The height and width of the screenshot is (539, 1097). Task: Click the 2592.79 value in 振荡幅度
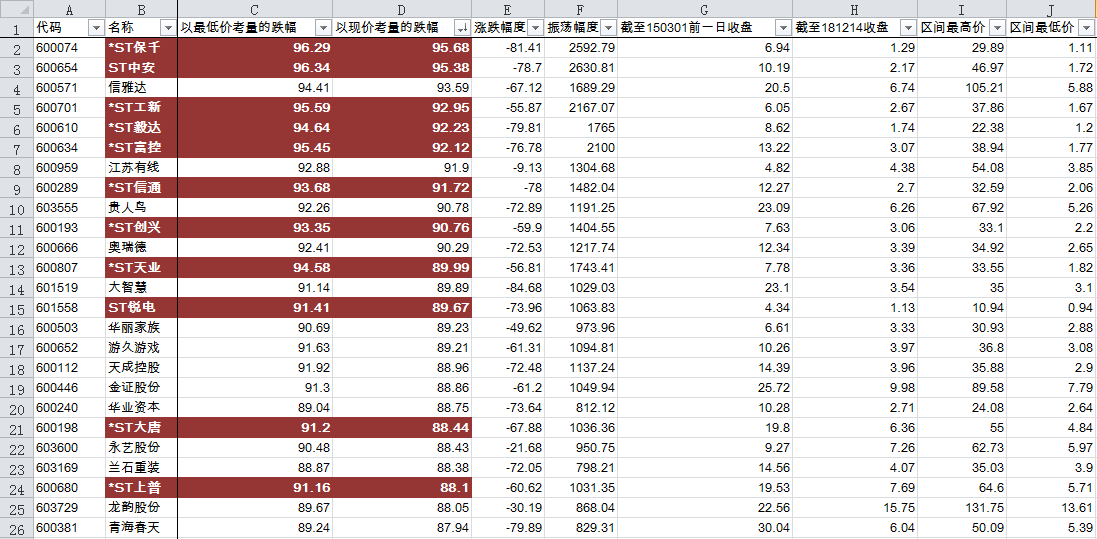click(x=581, y=48)
